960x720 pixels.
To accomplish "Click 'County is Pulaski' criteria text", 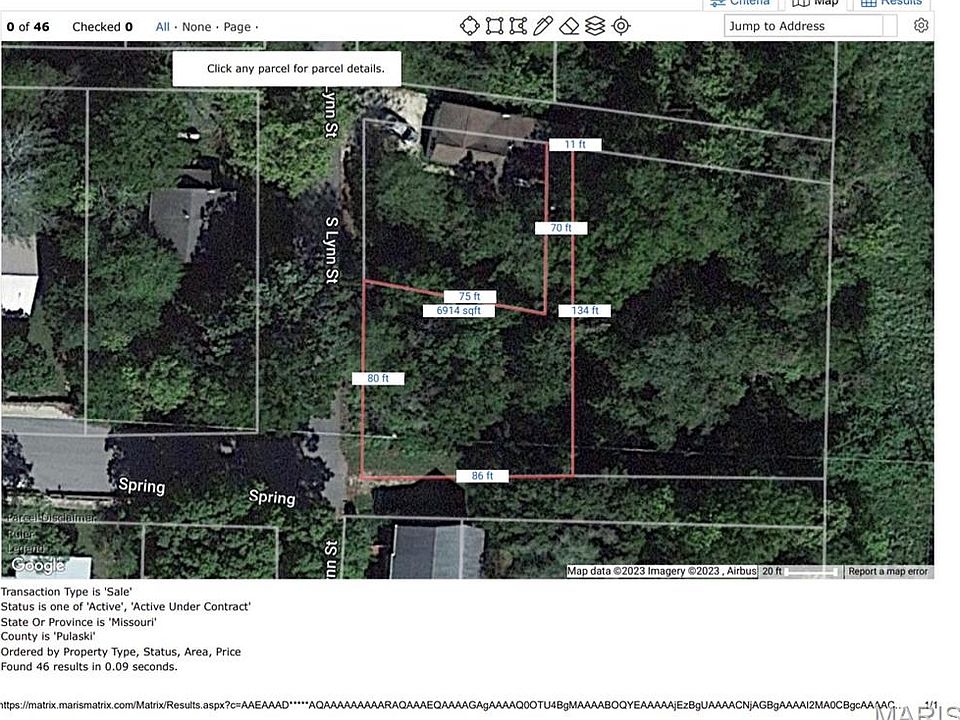I will coord(48,636).
